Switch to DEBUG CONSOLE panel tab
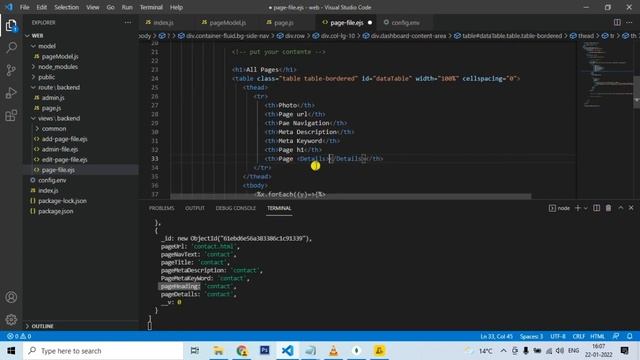Screen dimensions: 640x360 236,208
